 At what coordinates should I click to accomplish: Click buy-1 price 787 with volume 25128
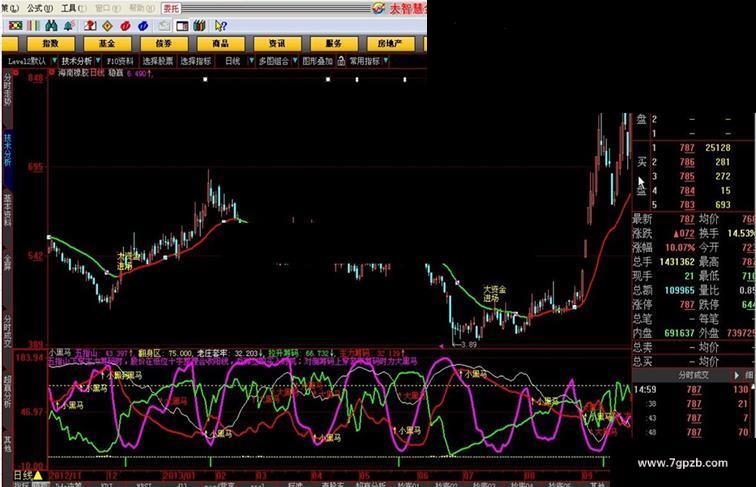pyautogui.click(x=687, y=148)
